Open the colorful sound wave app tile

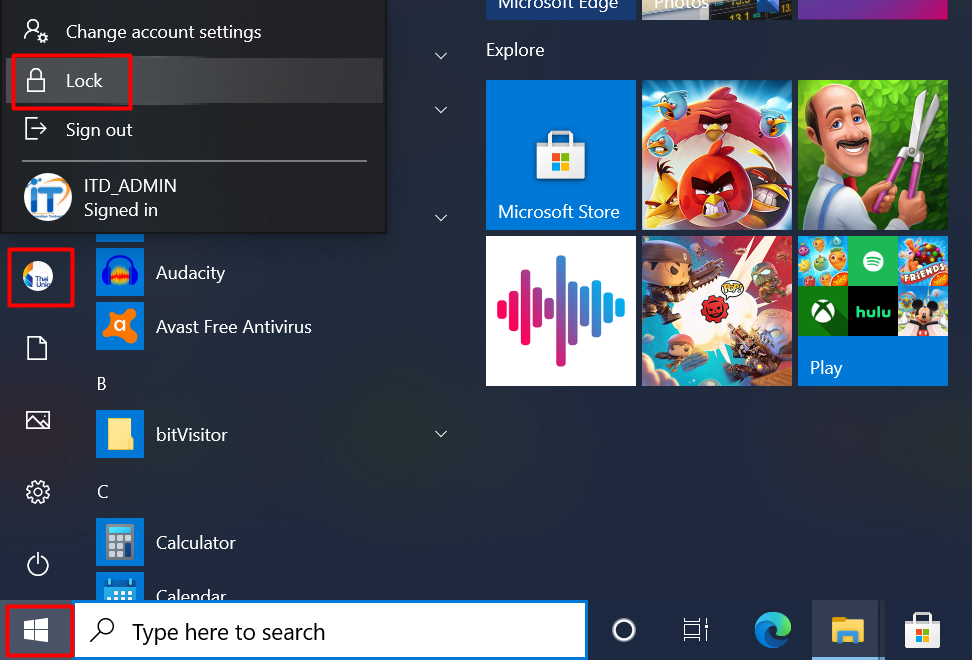coord(560,311)
